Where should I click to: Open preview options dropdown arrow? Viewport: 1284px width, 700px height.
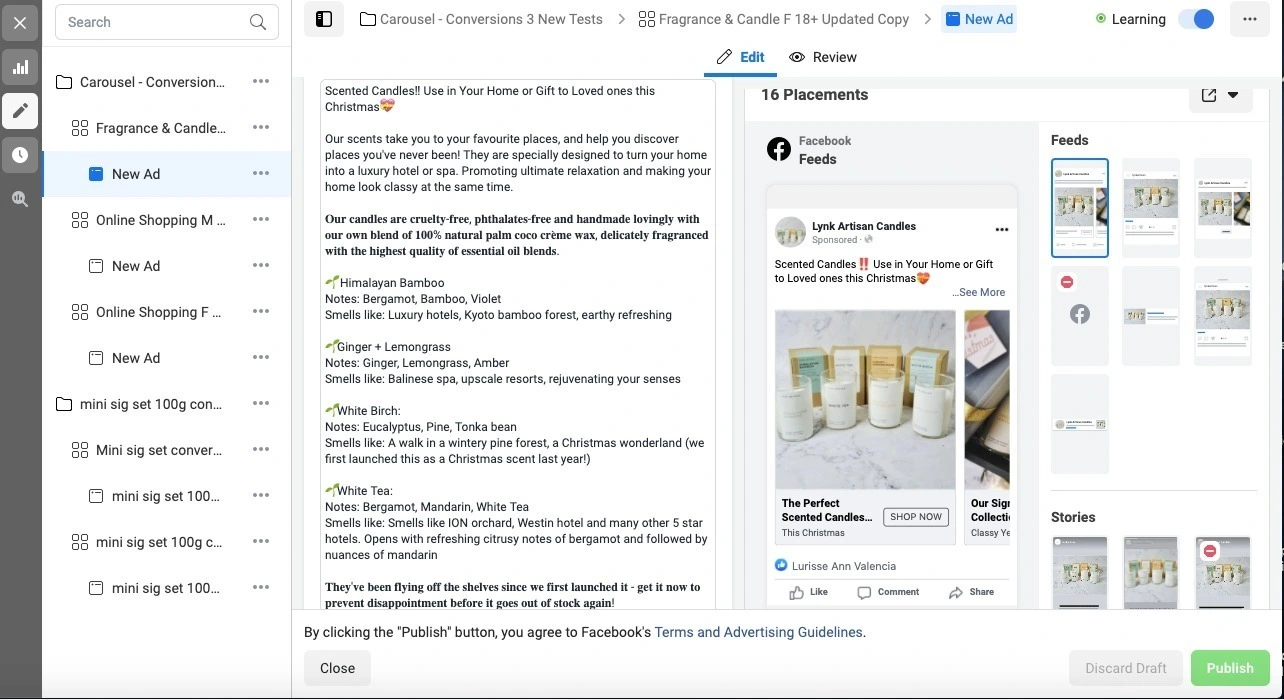[x=1233, y=95]
